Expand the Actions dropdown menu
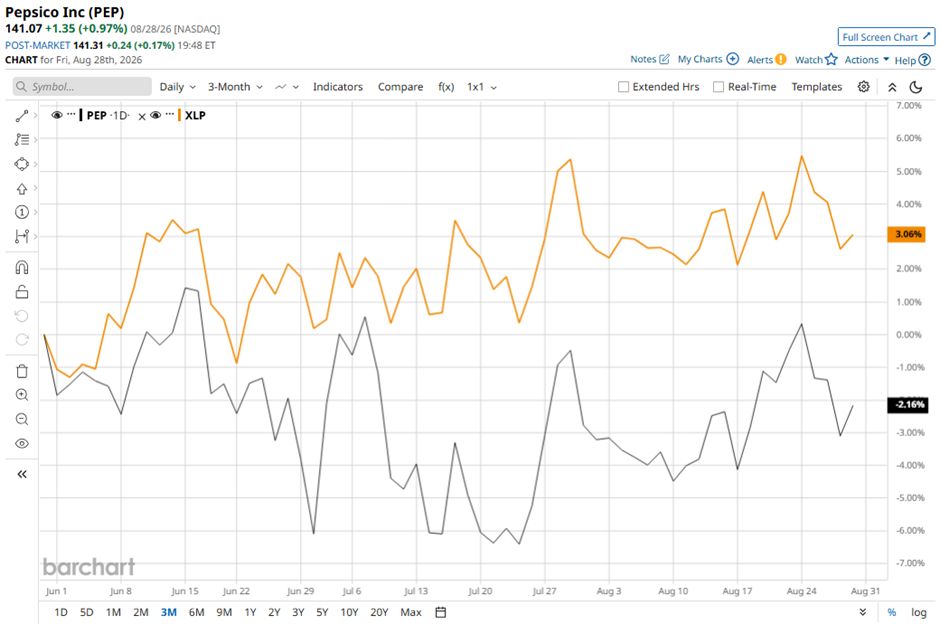 866,59
